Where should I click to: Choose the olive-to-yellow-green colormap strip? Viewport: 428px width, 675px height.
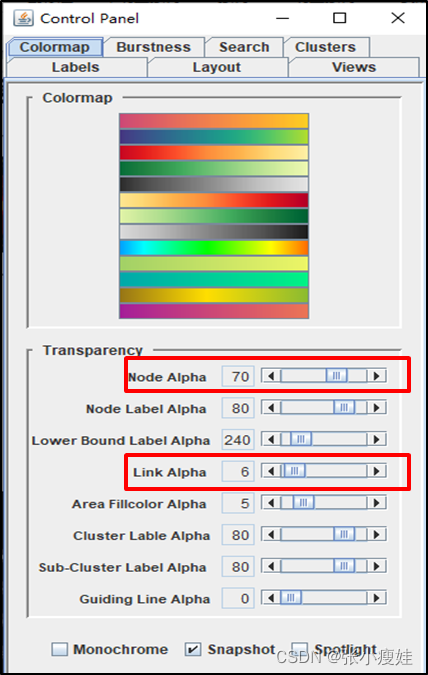[214, 263]
